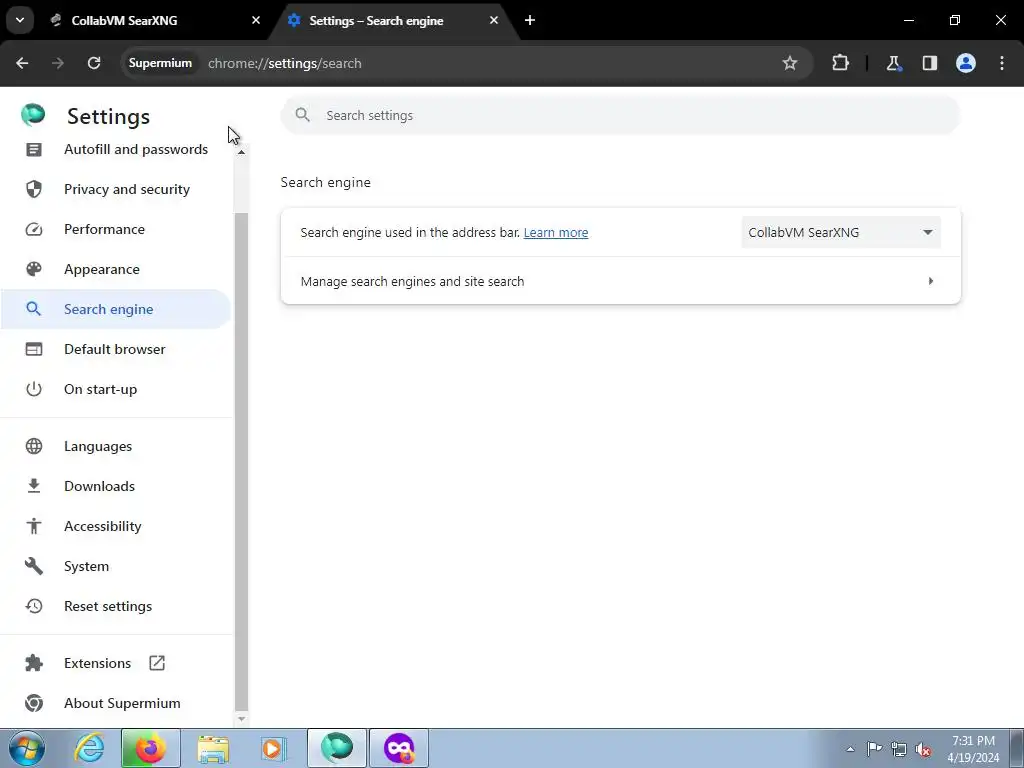Open the three-dot browser menu
This screenshot has height=768, width=1024.
pyautogui.click(x=1002, y=63)
